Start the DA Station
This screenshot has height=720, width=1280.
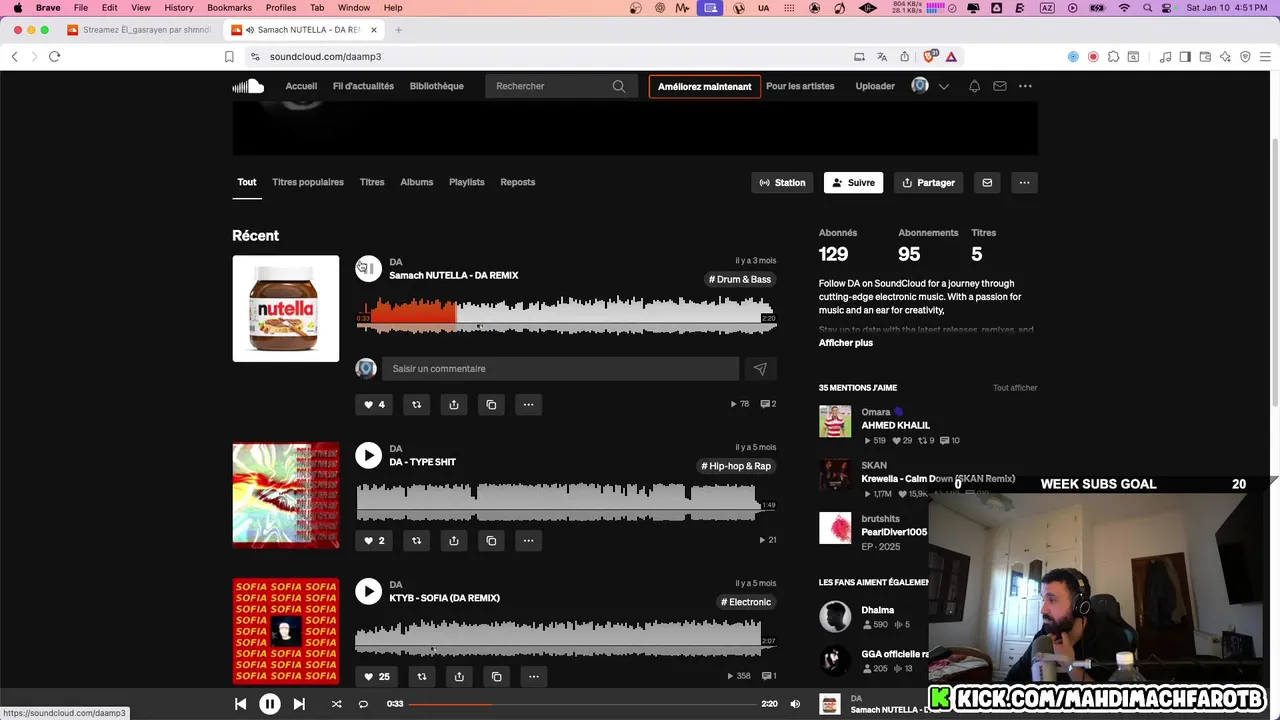click(782, 182)
